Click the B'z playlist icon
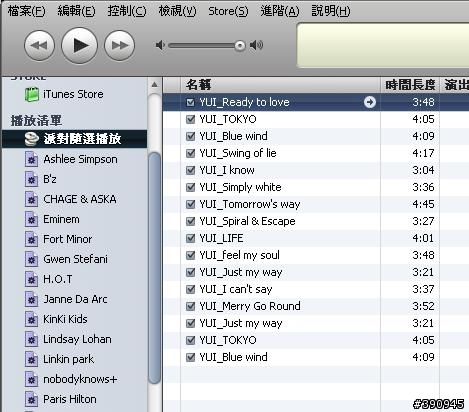The width and height of the screenshot is (469, 412). click(x=31, y=179)
